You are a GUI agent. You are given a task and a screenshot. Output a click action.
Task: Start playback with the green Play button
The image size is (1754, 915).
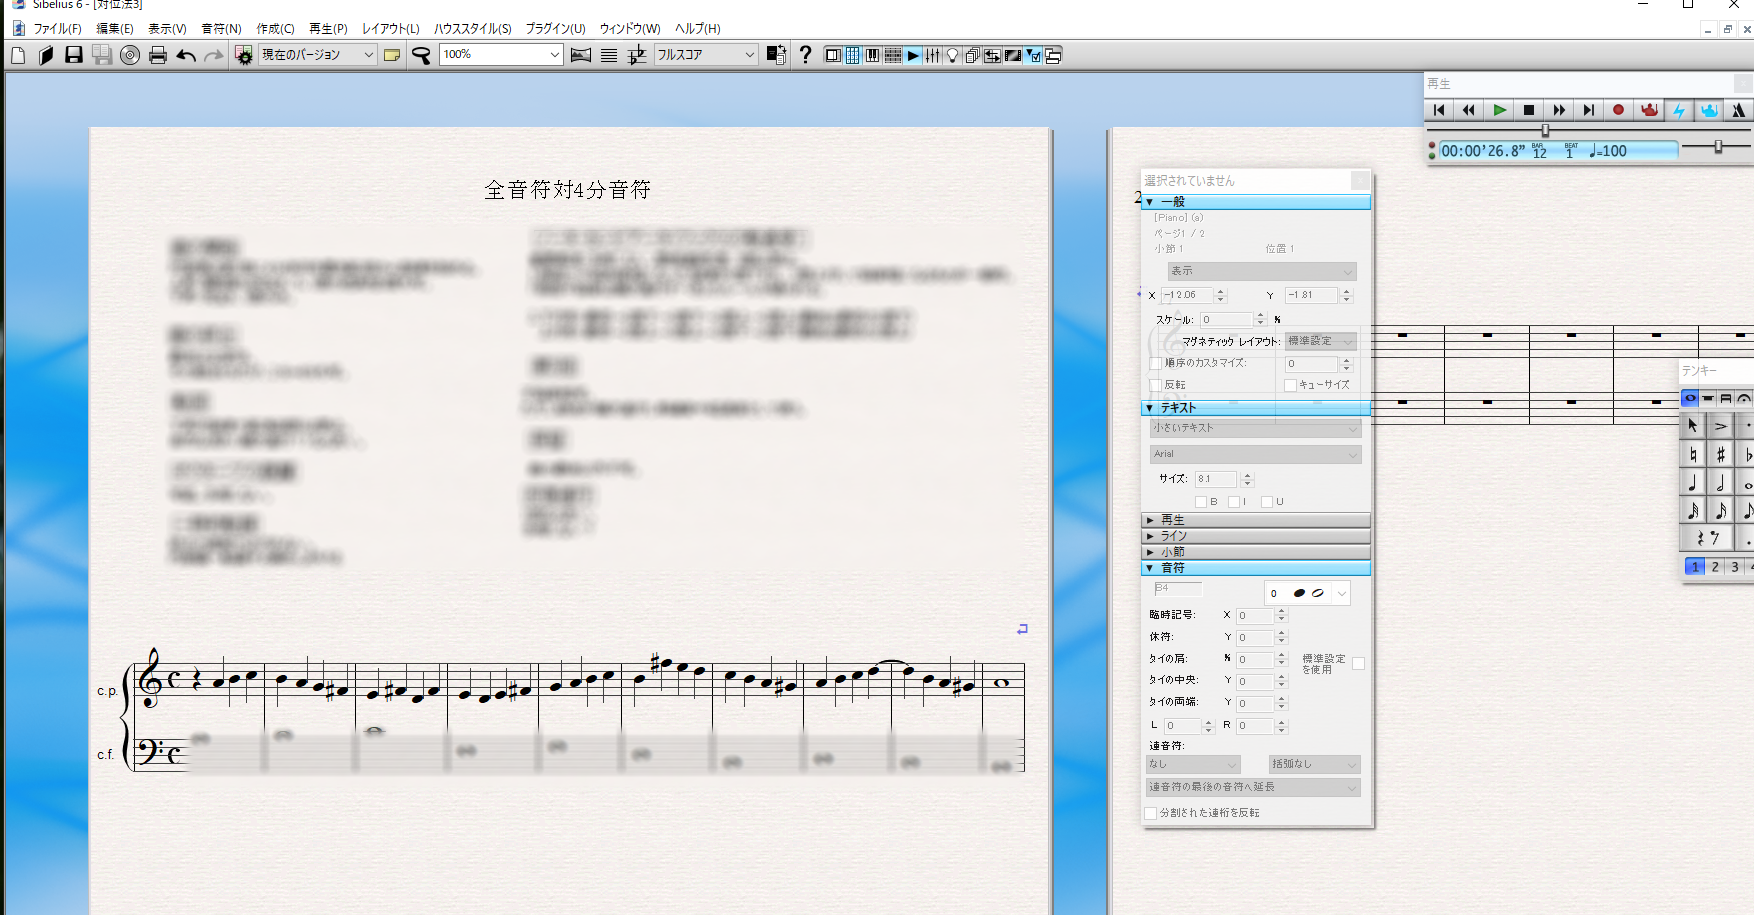point(1498,110)
